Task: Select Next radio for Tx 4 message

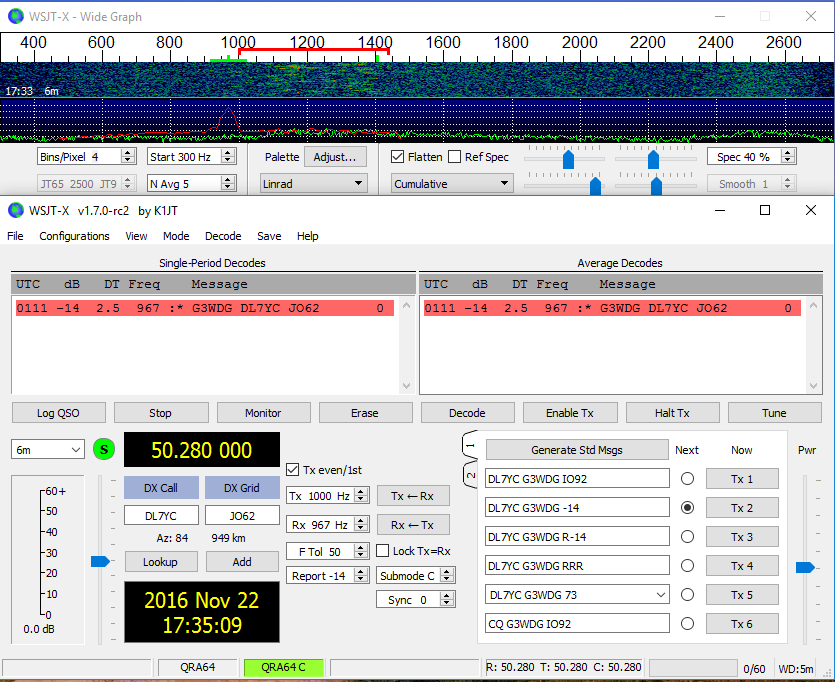Action: click(x=687, y=565)
